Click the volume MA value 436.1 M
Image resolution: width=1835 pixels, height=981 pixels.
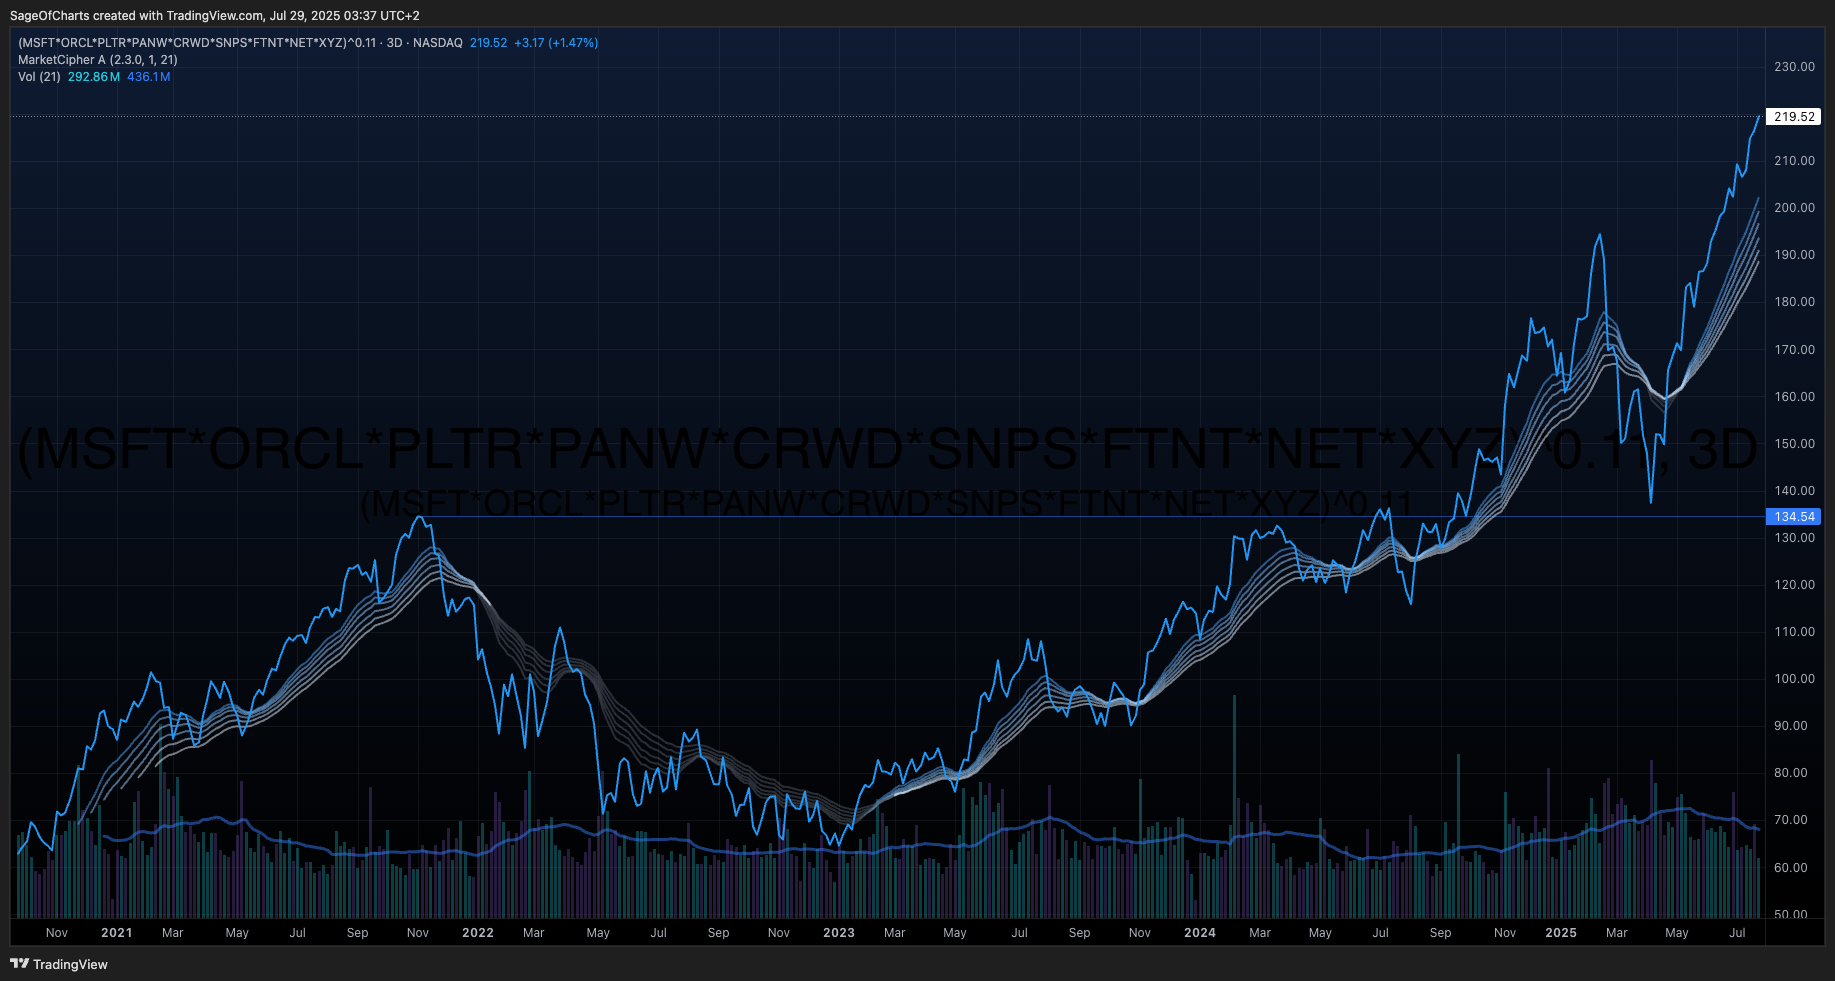pyautogui.click(x=149, y=77)
